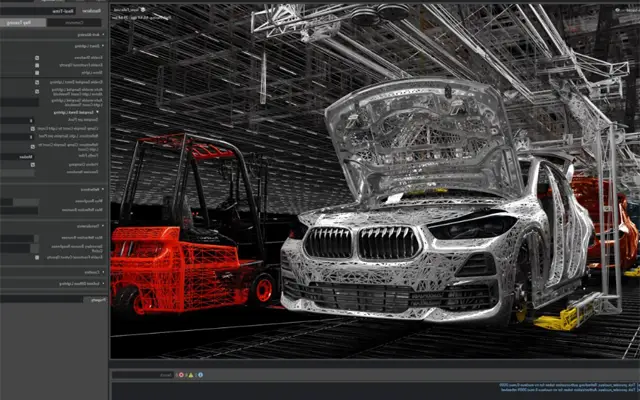Expand the Caustics section
The width and height of the screenshot is (640, 400).
click(x=103, y=272)
